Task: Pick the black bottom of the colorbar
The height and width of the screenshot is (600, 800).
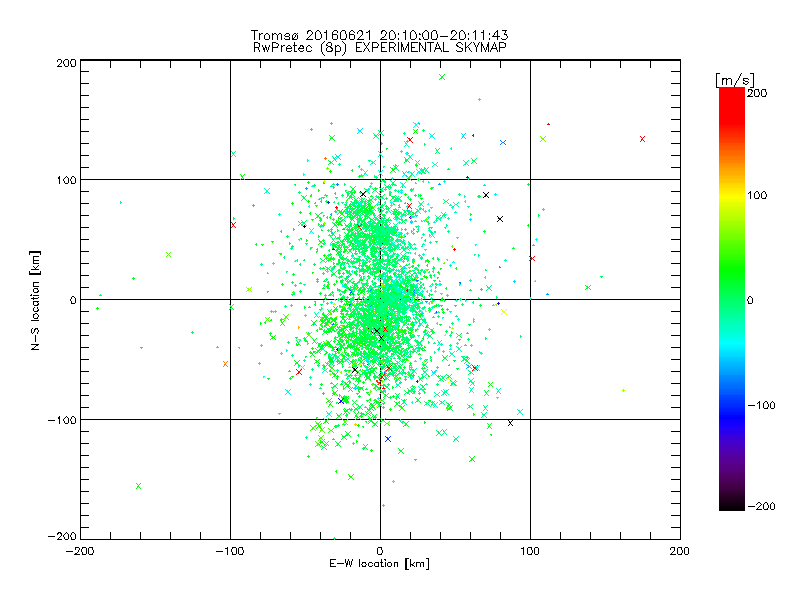Action: (x=732, y=503)
